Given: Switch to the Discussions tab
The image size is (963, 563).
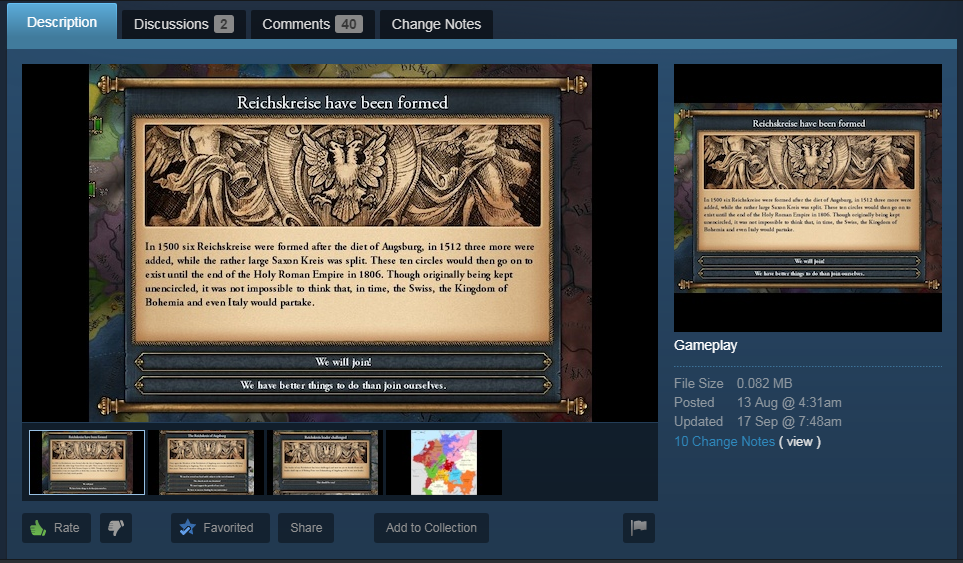Looking at the screenshot, I should coord(184,25).
